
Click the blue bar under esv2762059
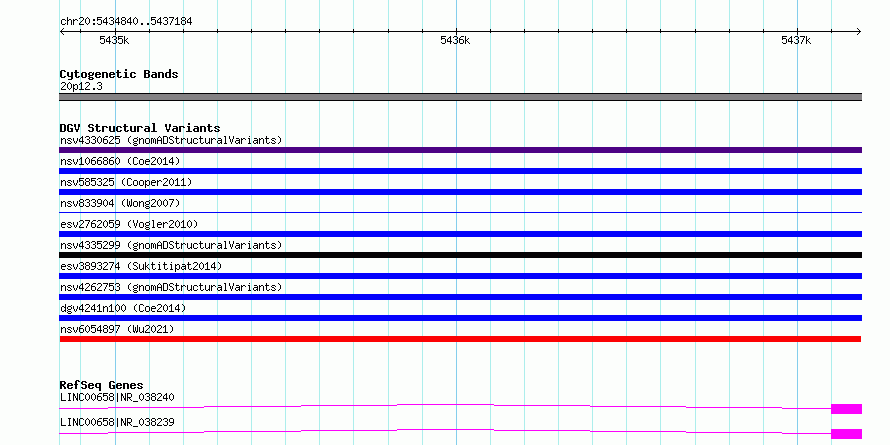(460, 234)
